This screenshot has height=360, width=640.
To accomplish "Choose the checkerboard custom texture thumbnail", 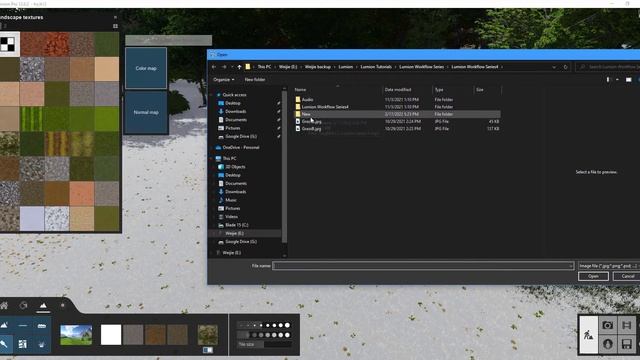I will (8, 44).
